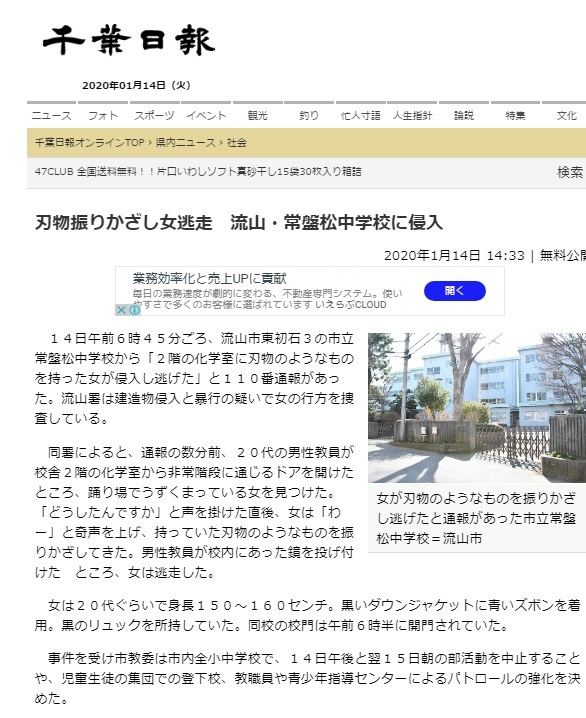Open the 人生指針 menu

coord(412,115)
